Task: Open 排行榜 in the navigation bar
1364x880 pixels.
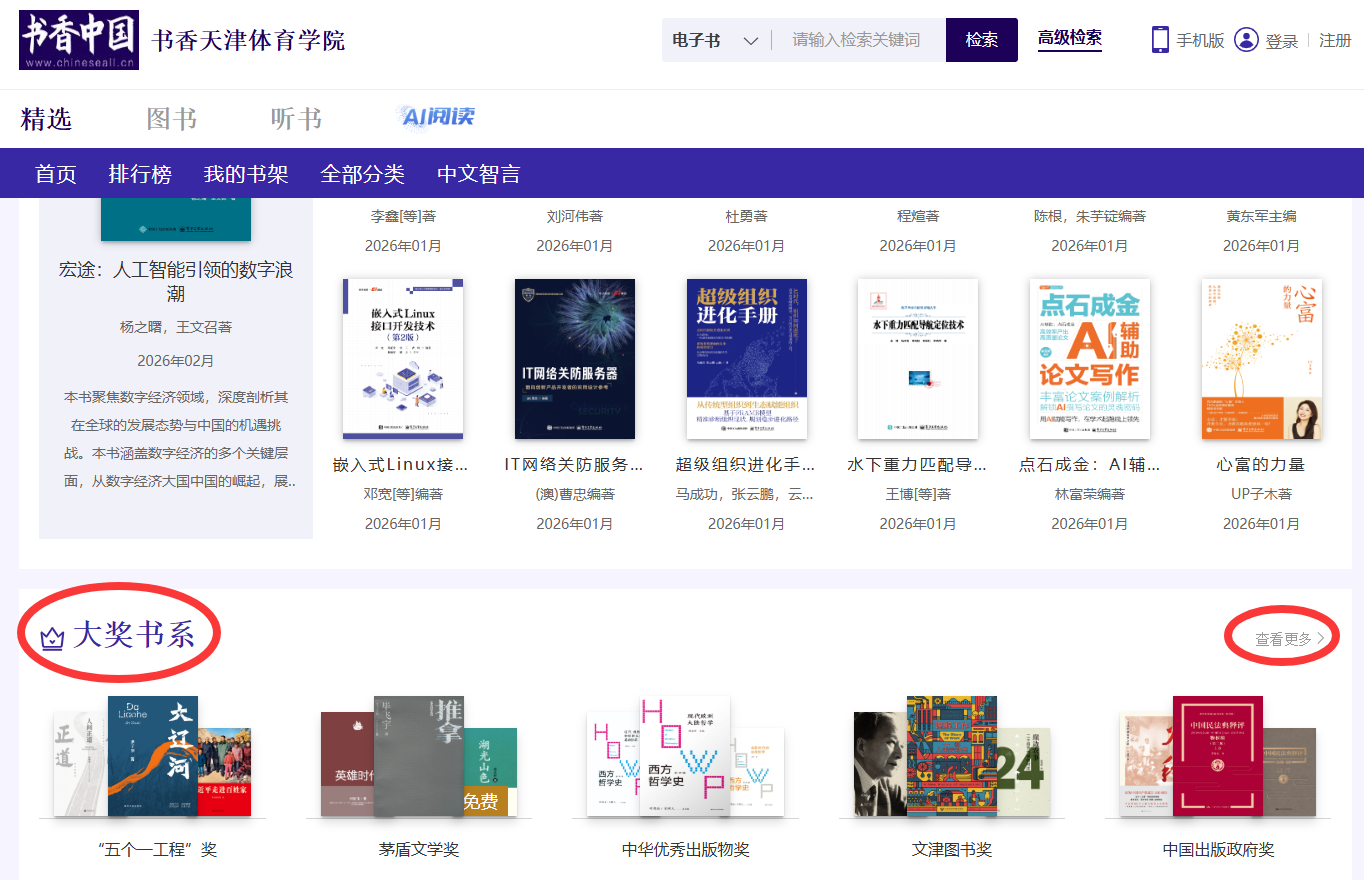Action: coord(140,174)
